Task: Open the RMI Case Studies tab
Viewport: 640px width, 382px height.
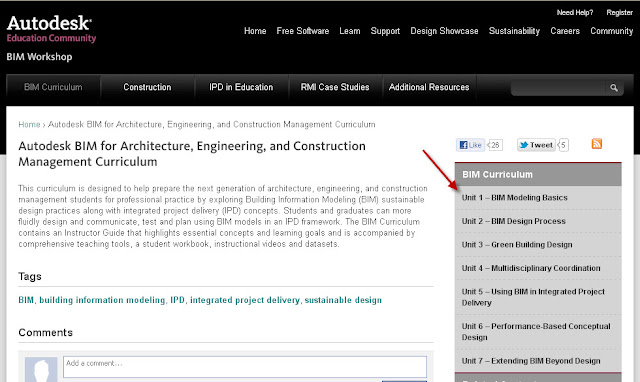Action: (x=335, y=87)
